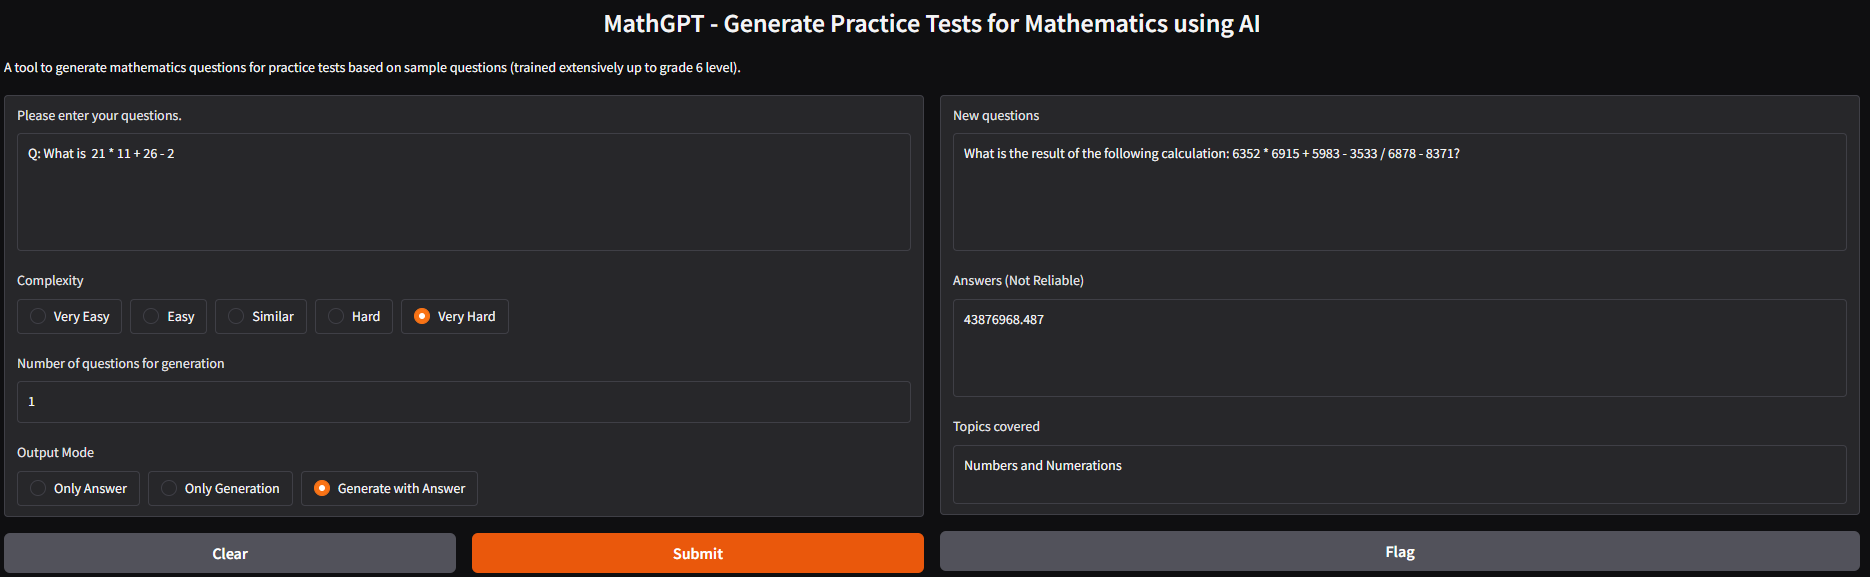
Task: Clear the form with the Clear button
Action: pyautogui.click(x=230, y=552)
